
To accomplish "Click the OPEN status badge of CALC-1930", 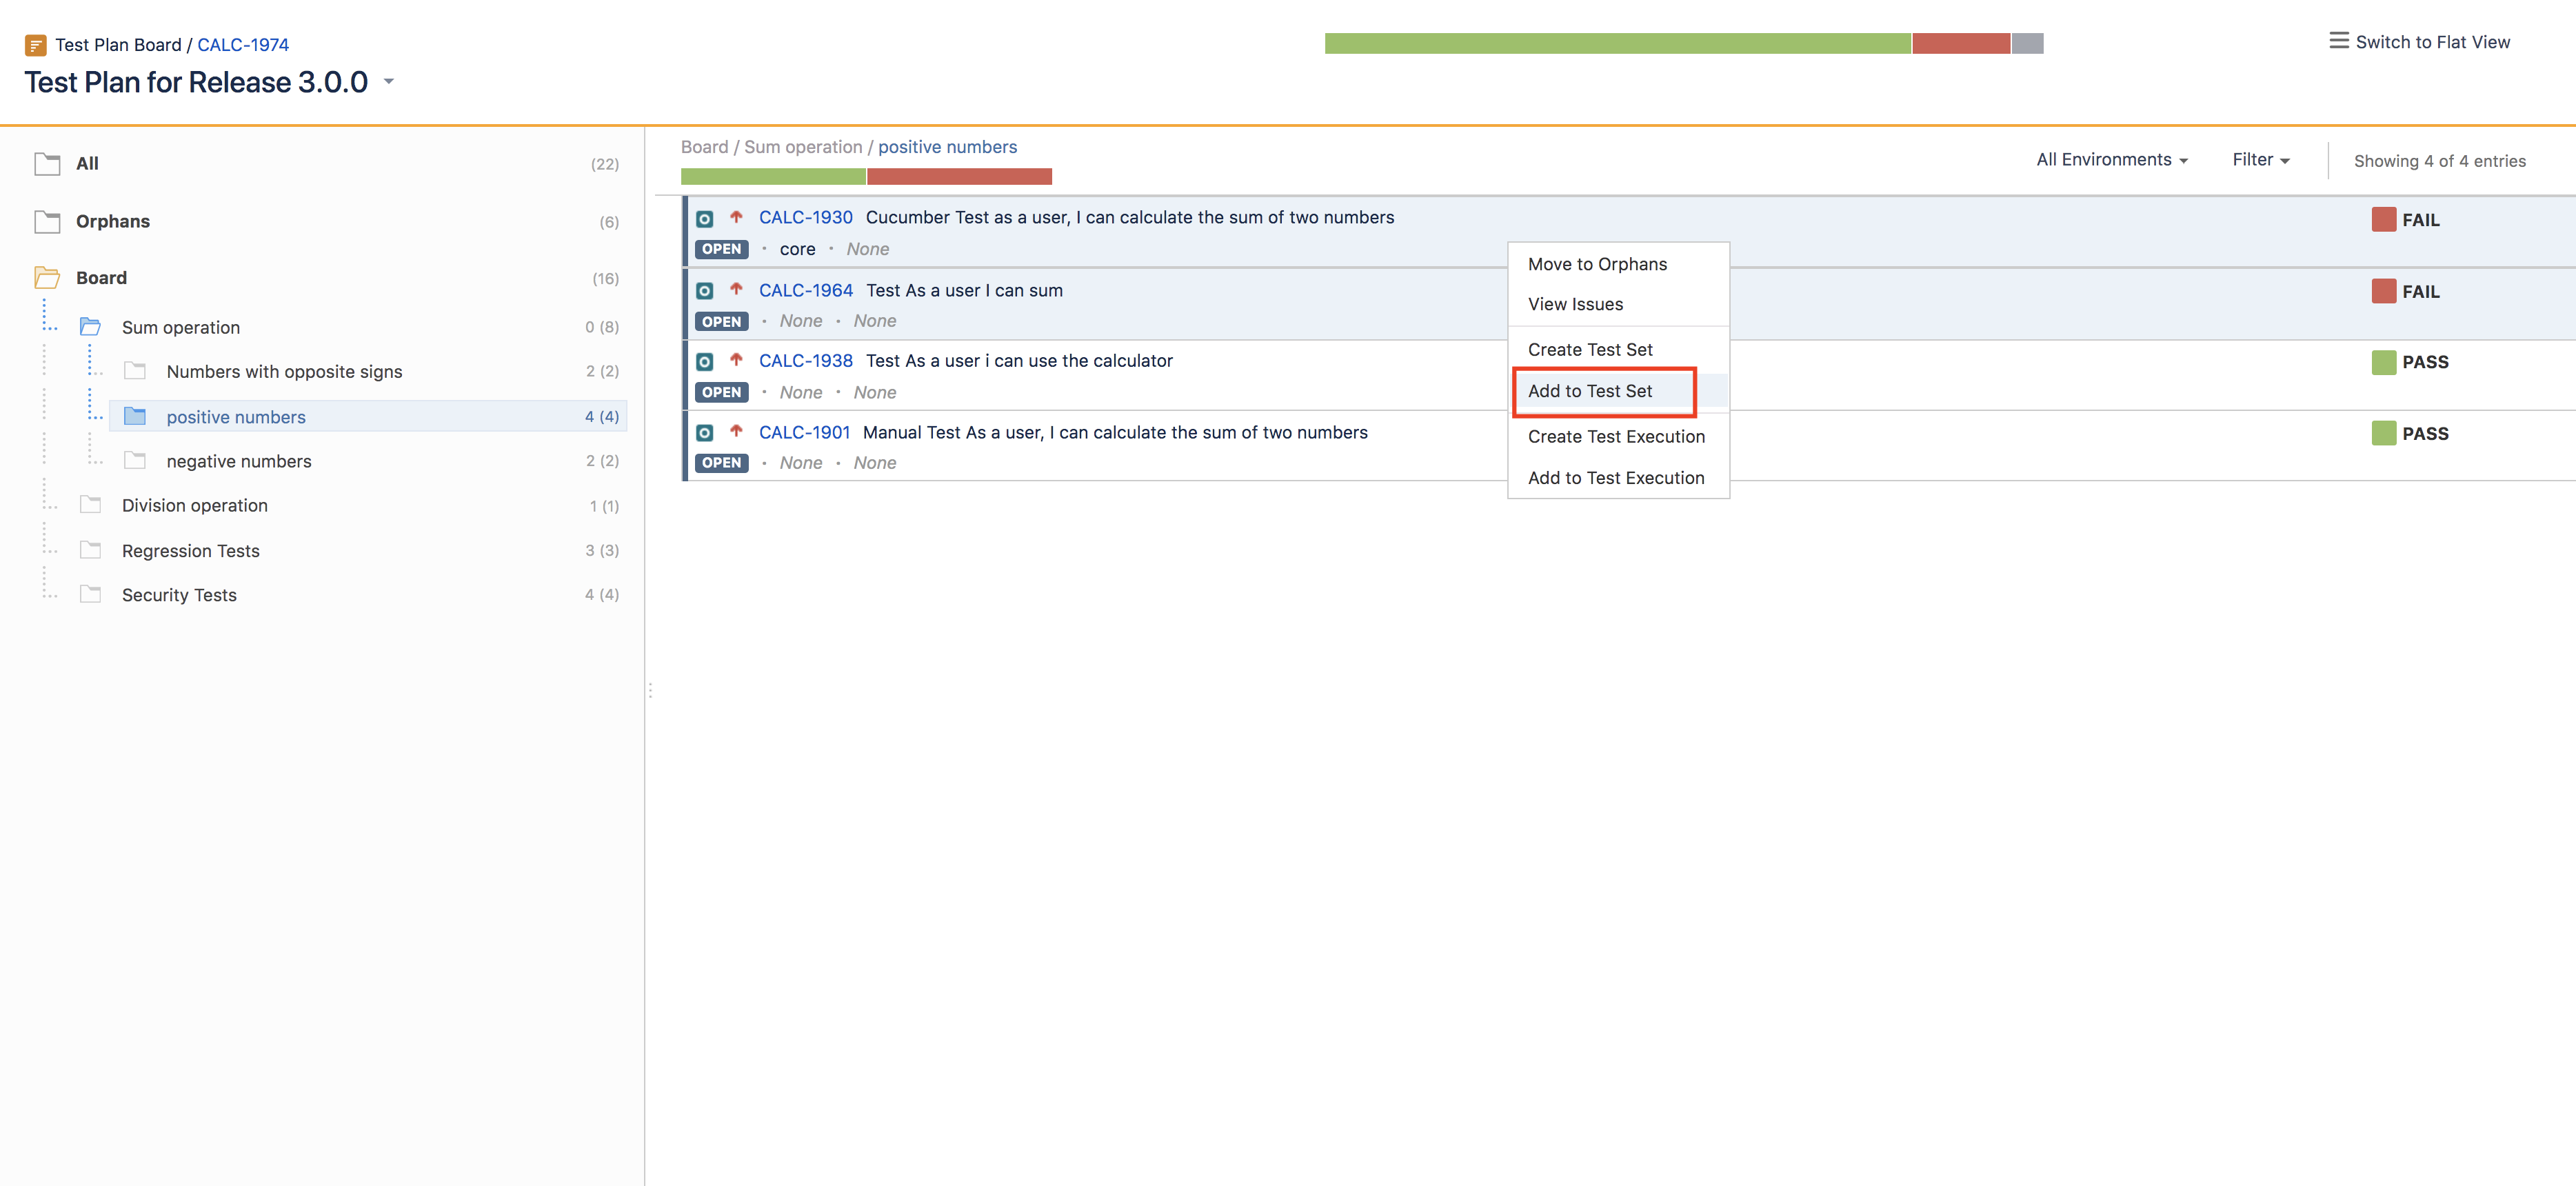I will [x=721, y=249].
